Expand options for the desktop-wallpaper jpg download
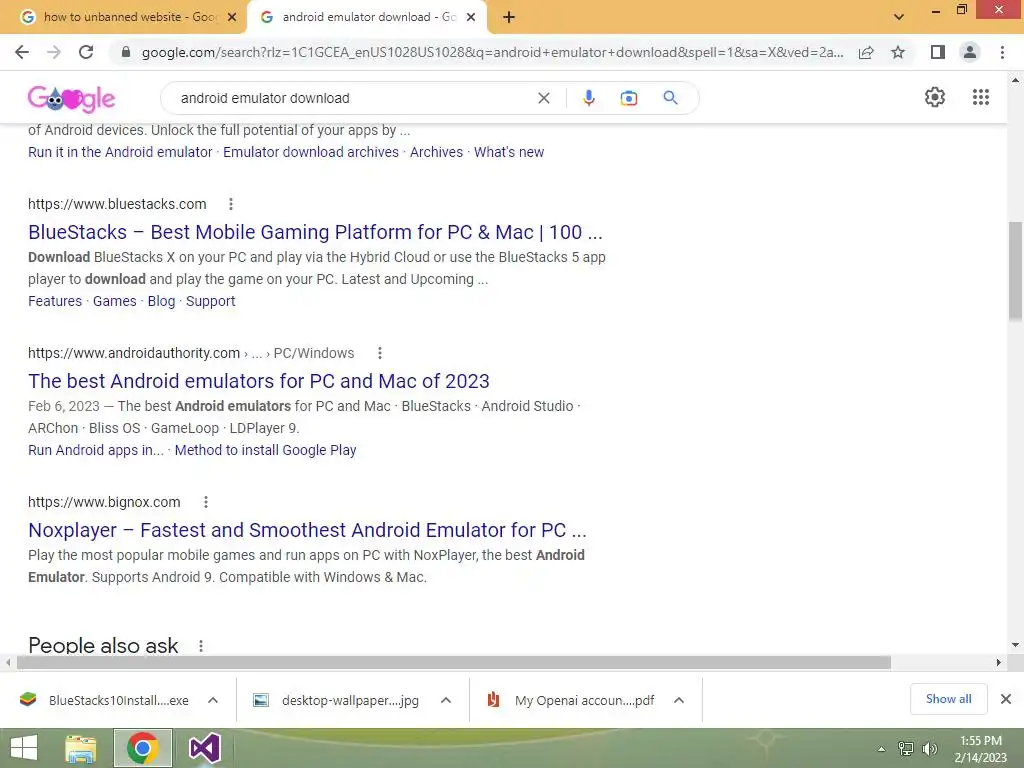Image resolution: width=1024 pixels, height=768 pixels. (446, 700)
